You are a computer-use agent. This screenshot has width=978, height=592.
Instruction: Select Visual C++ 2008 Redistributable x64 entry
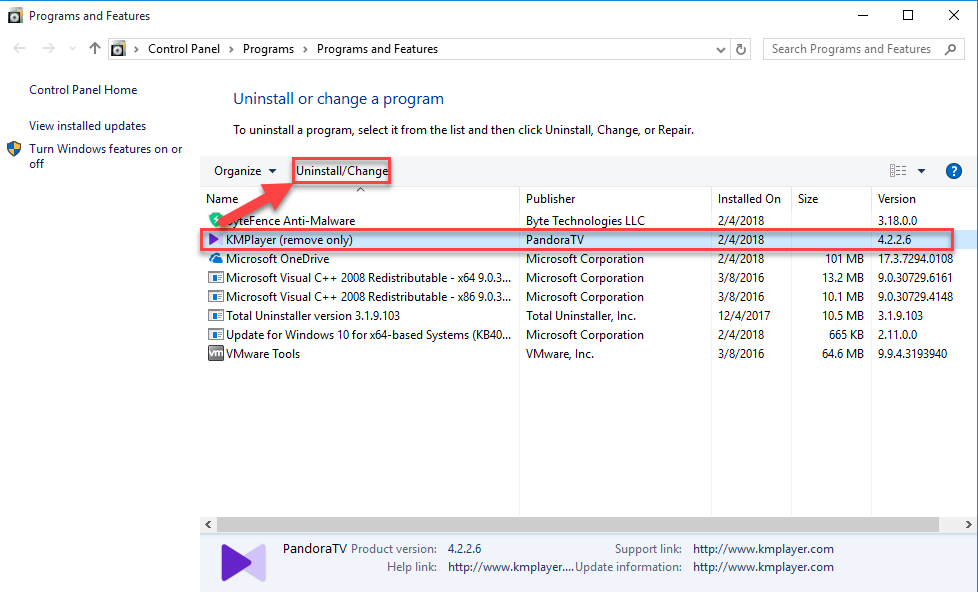tap(368, 278)
